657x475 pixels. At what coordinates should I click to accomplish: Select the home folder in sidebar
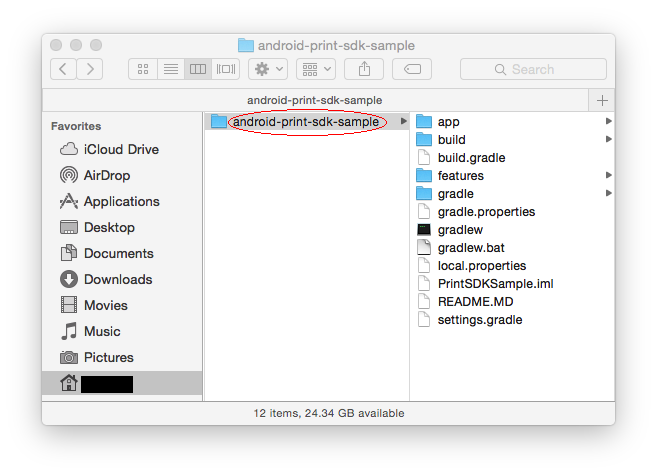122,383
